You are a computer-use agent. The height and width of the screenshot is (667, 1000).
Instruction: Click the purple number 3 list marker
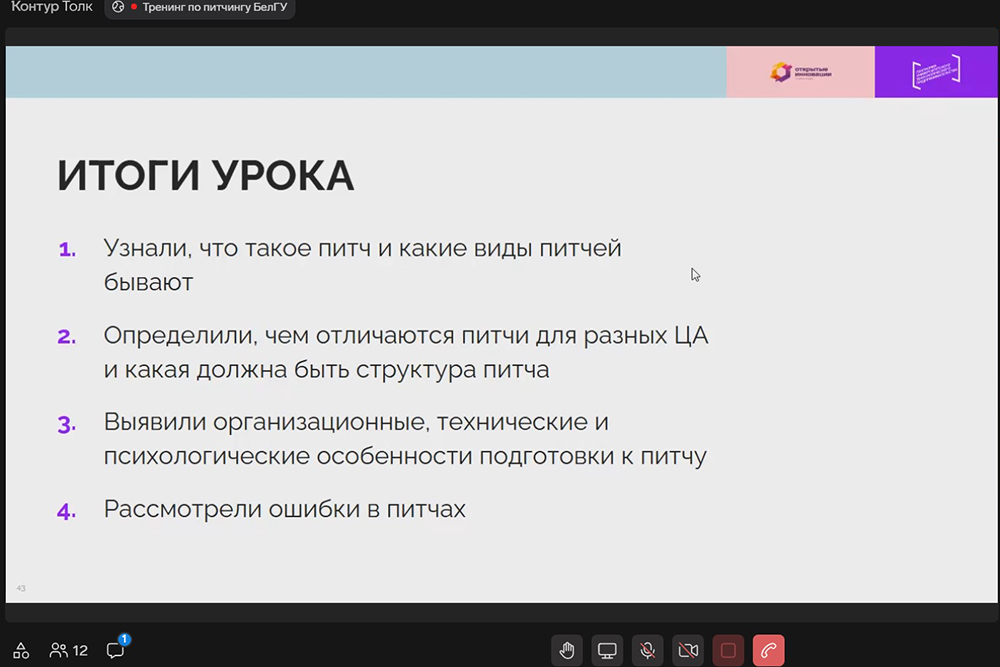click(66, 424)
